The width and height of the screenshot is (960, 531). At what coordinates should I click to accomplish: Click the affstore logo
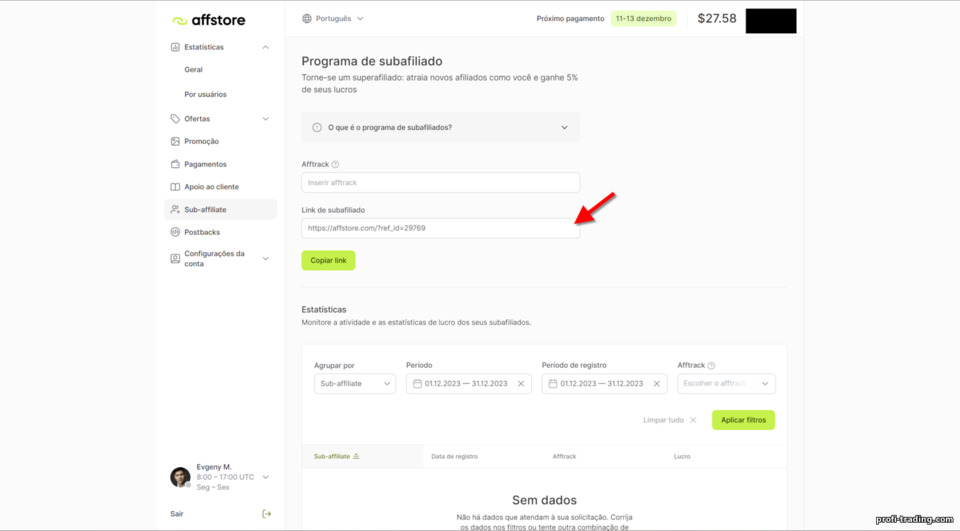click(208, 20)
